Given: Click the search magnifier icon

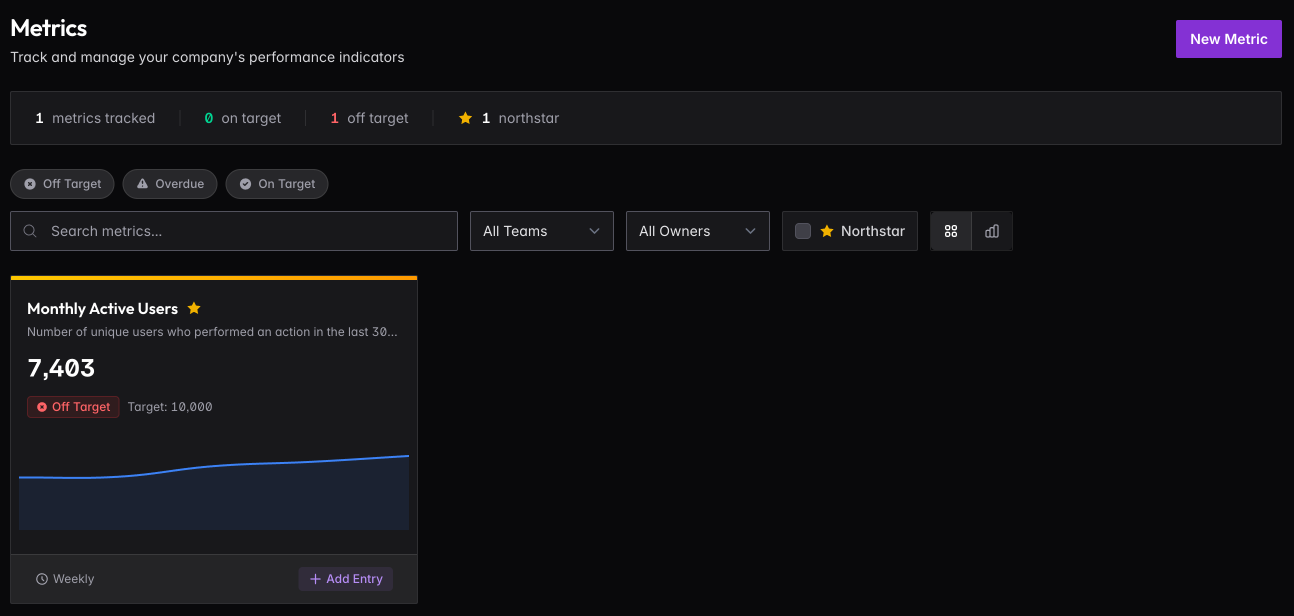Looking at the screenshot, I should coord(29,231).
